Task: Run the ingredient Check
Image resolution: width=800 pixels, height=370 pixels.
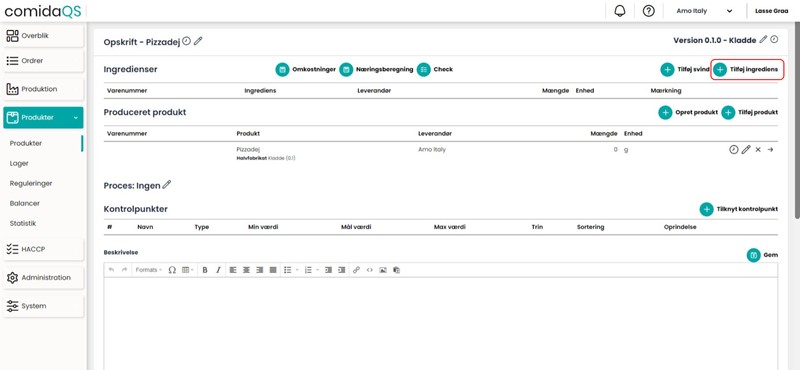Action: pos(435,69)
